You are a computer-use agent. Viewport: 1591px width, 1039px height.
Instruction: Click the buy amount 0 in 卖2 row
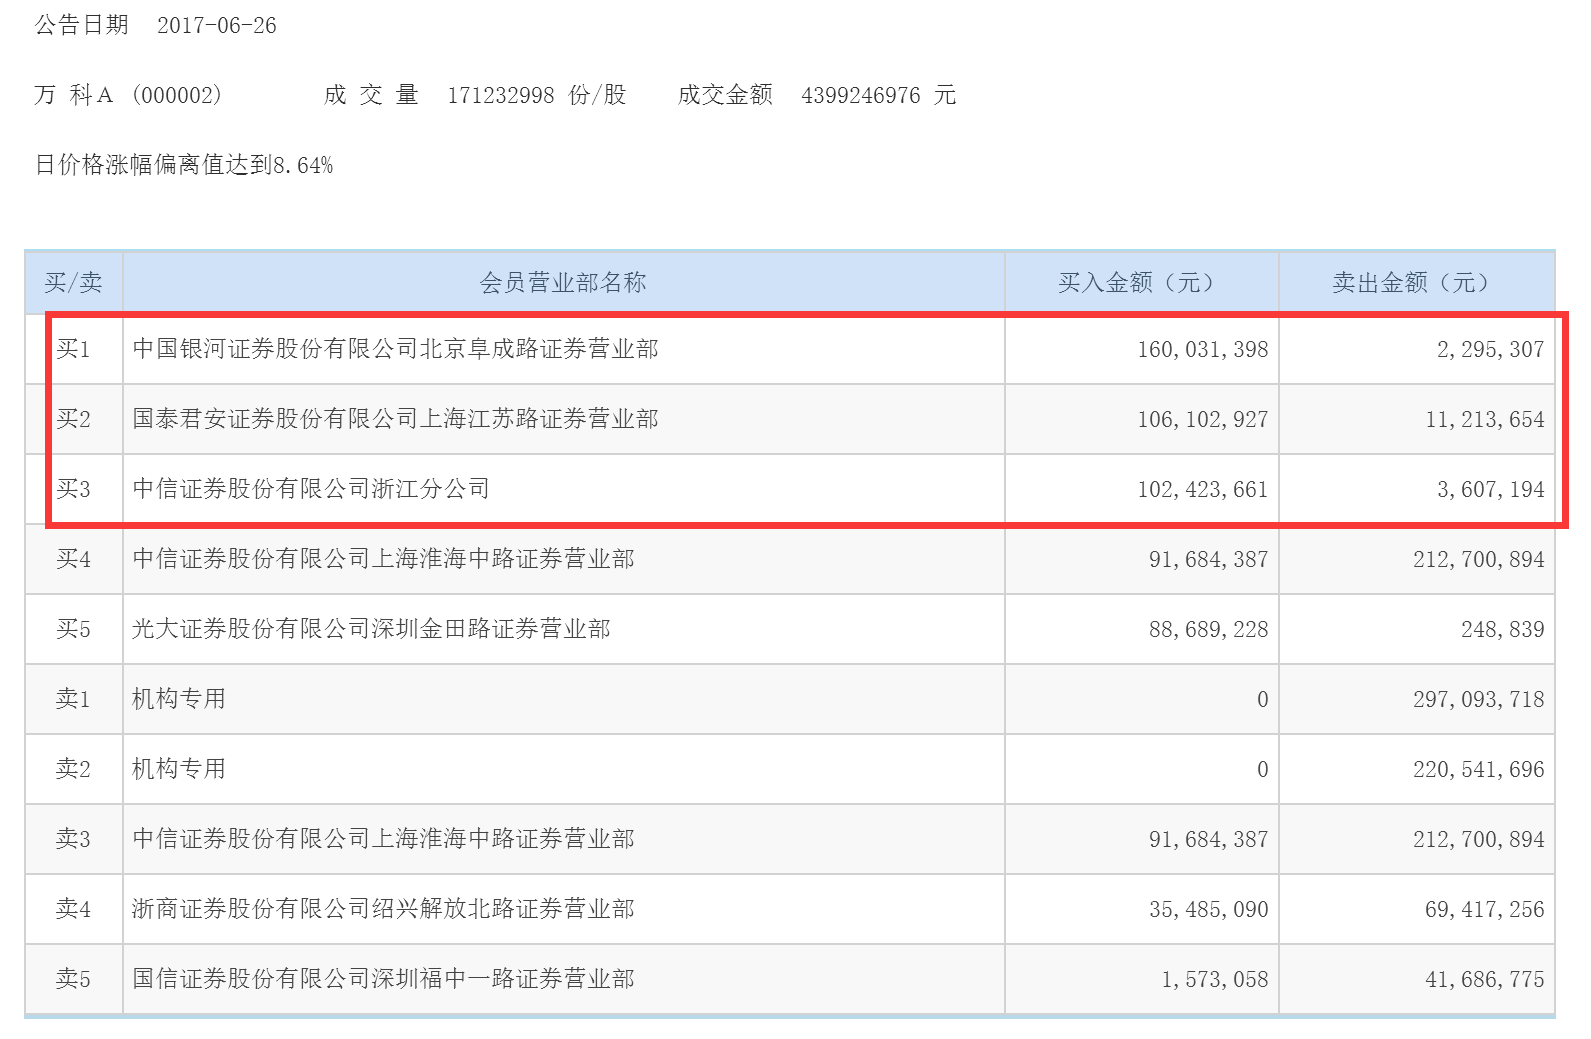tap(1262, 769)
